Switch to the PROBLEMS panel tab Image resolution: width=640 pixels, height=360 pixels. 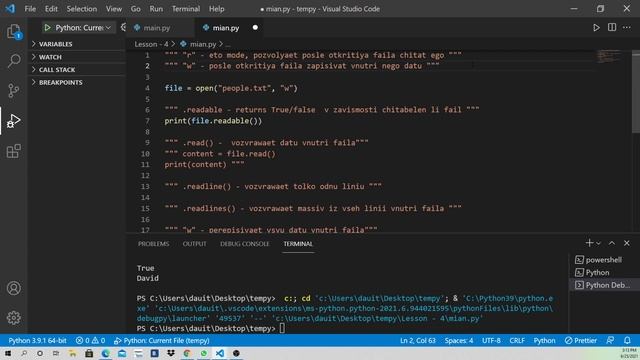pyautogui.click(x=153, y=244)
